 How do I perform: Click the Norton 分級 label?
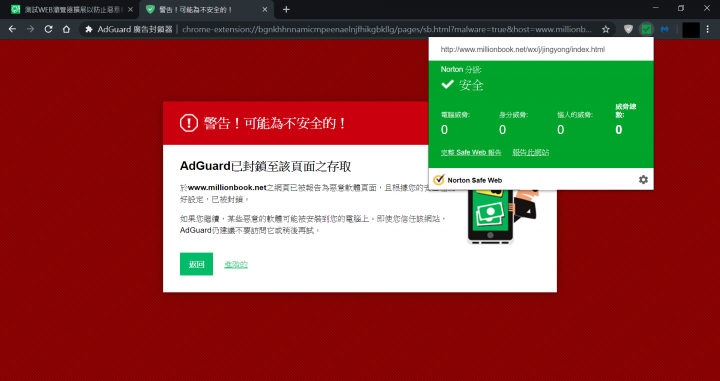click(461, 70)
